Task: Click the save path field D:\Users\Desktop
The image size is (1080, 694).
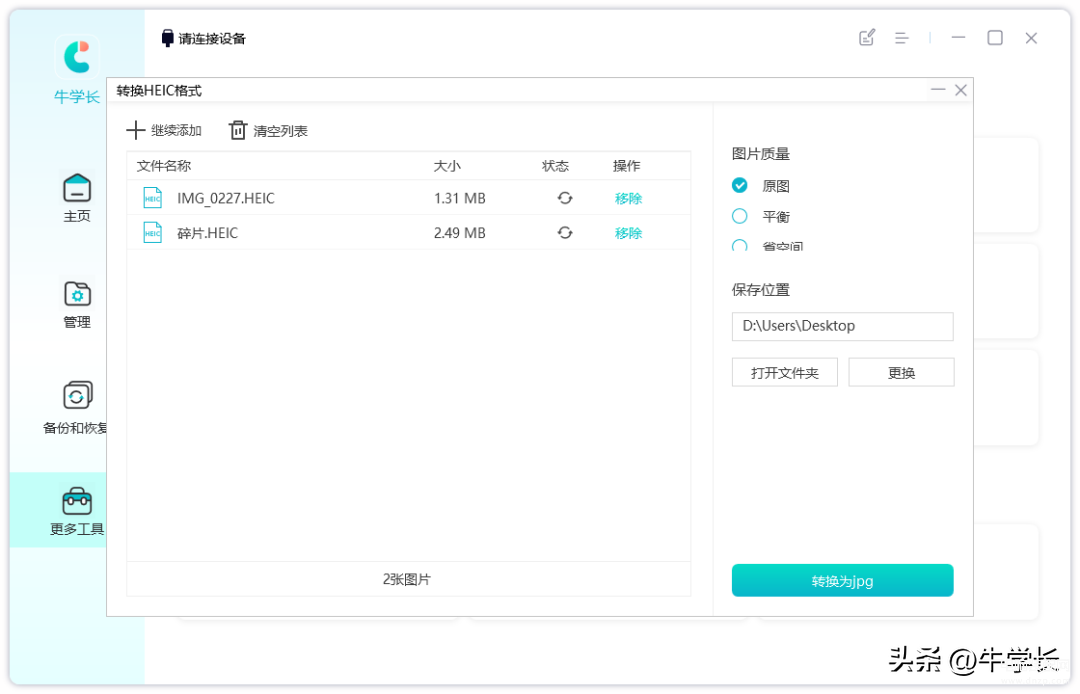Action: coord(842,326)
